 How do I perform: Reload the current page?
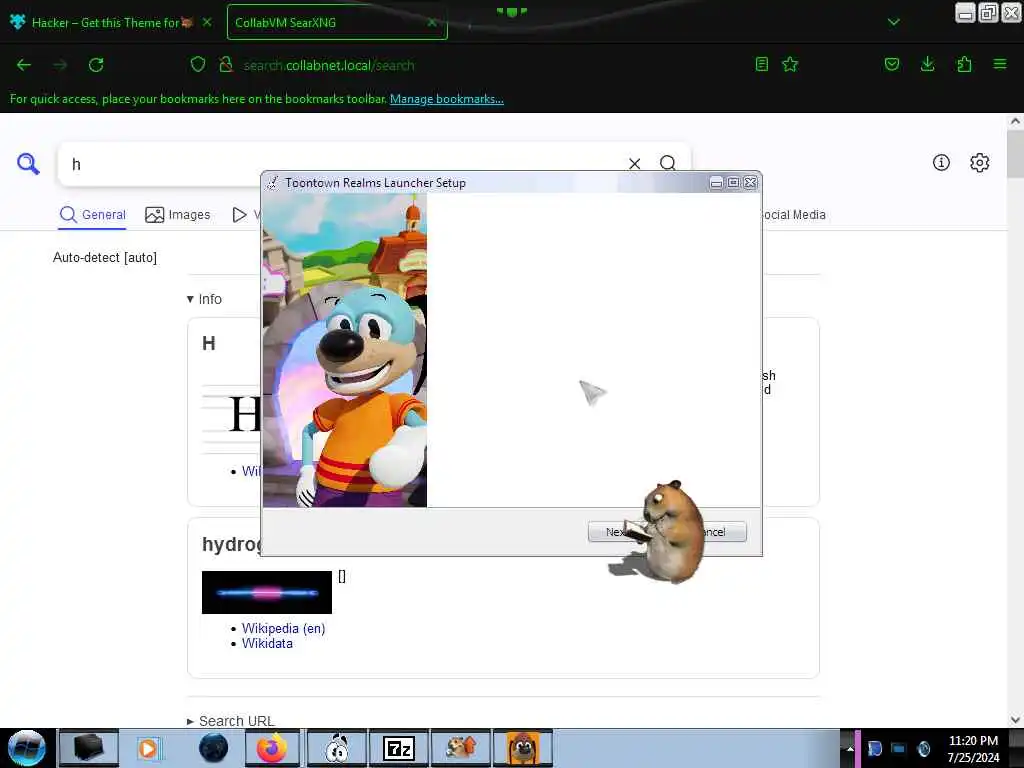(x=96, y=65)
